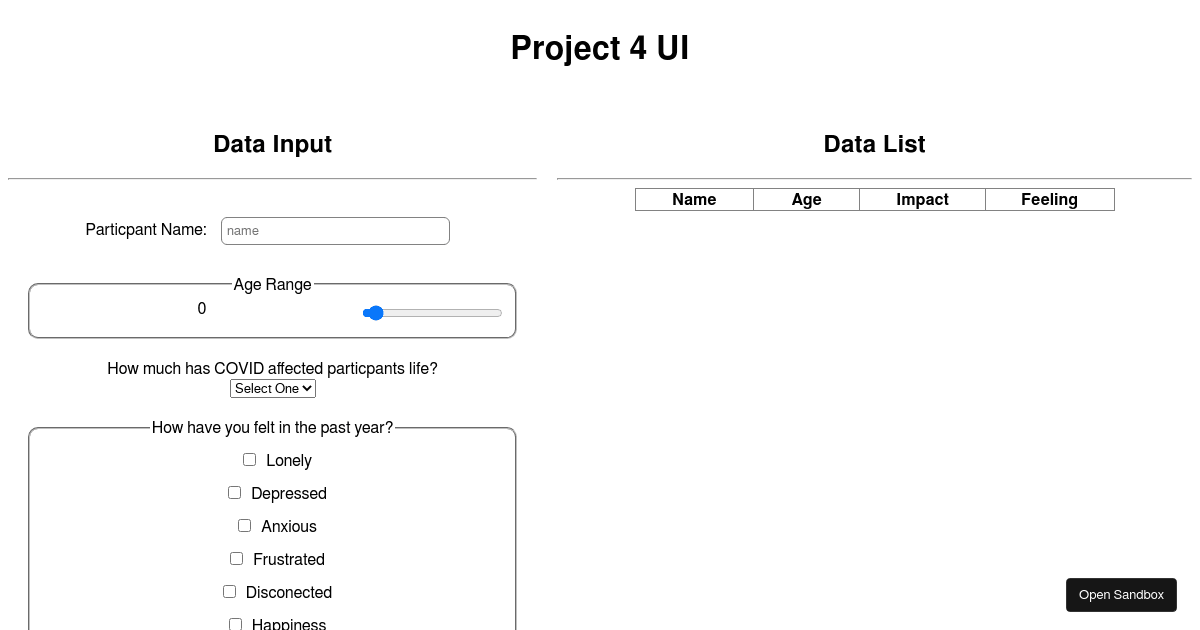Click the Feeling column header

1049,199
